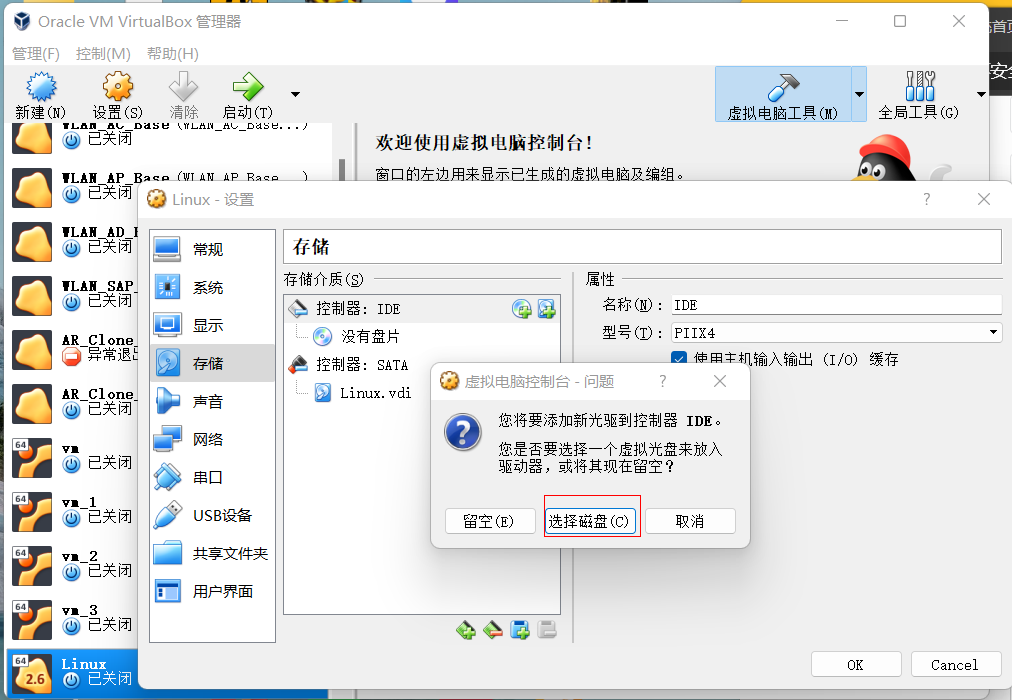Screen dimensions: 1012x700
Task: Open the 帮助(H) menu
Action: click(x=172, y=53)
